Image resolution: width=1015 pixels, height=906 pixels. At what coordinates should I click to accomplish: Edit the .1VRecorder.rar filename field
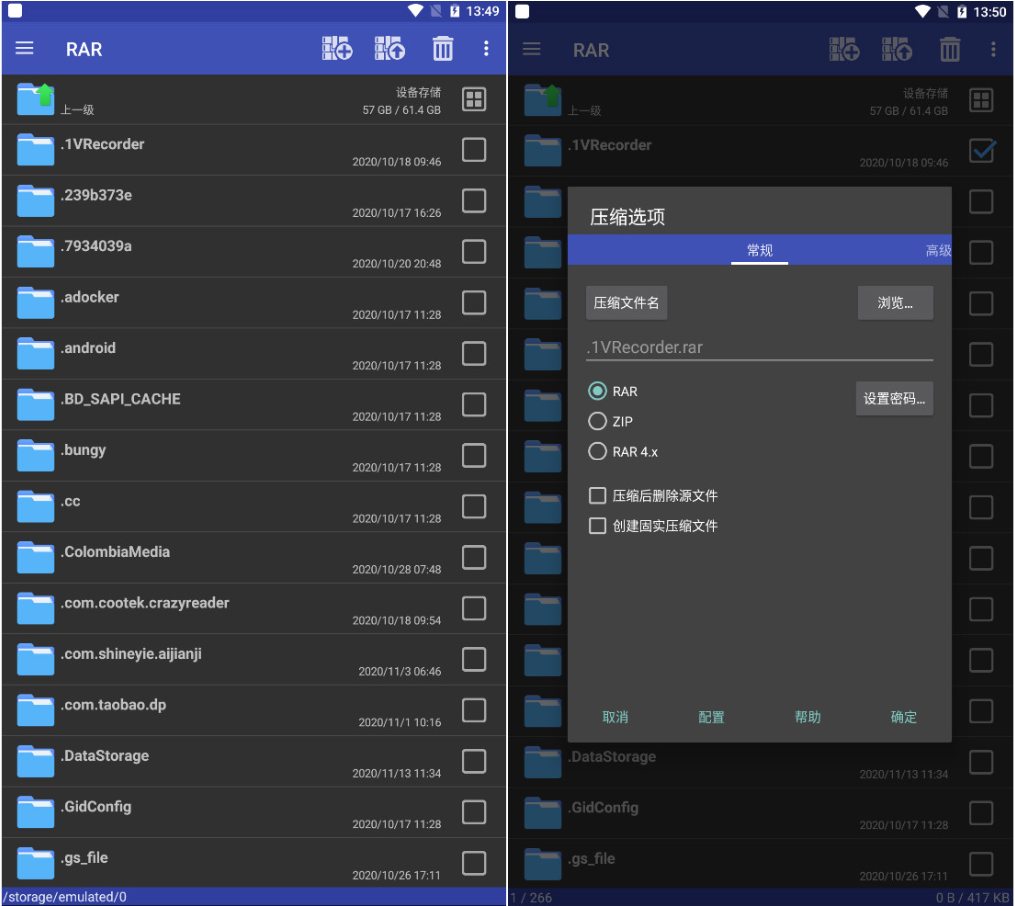759,348
